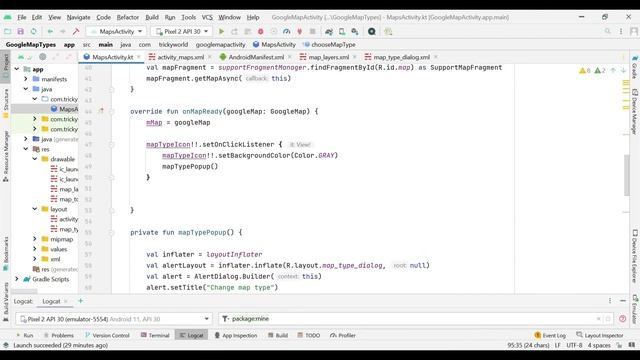640x360 pixels.
Task: Switch to the map_layers.xml editor tab
Action: coord(329,57)
